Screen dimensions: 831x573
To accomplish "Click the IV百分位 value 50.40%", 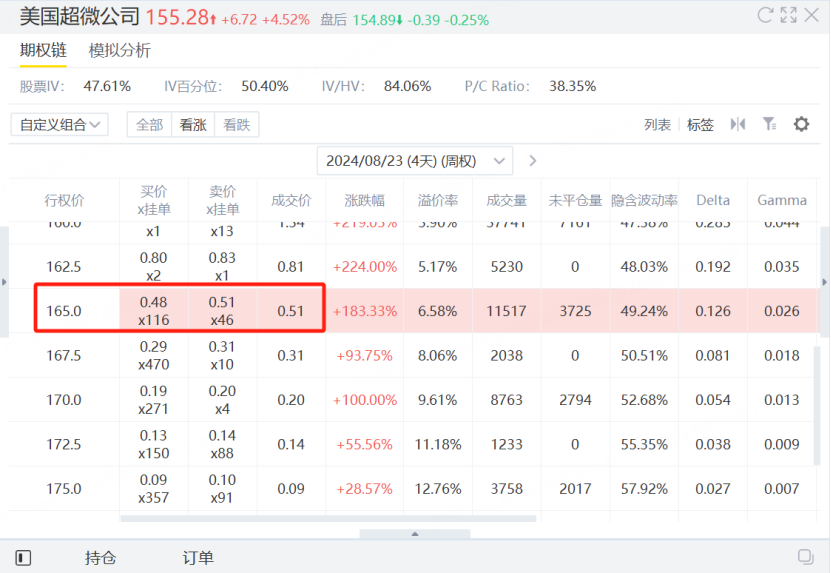I will (x=264, y=86).
